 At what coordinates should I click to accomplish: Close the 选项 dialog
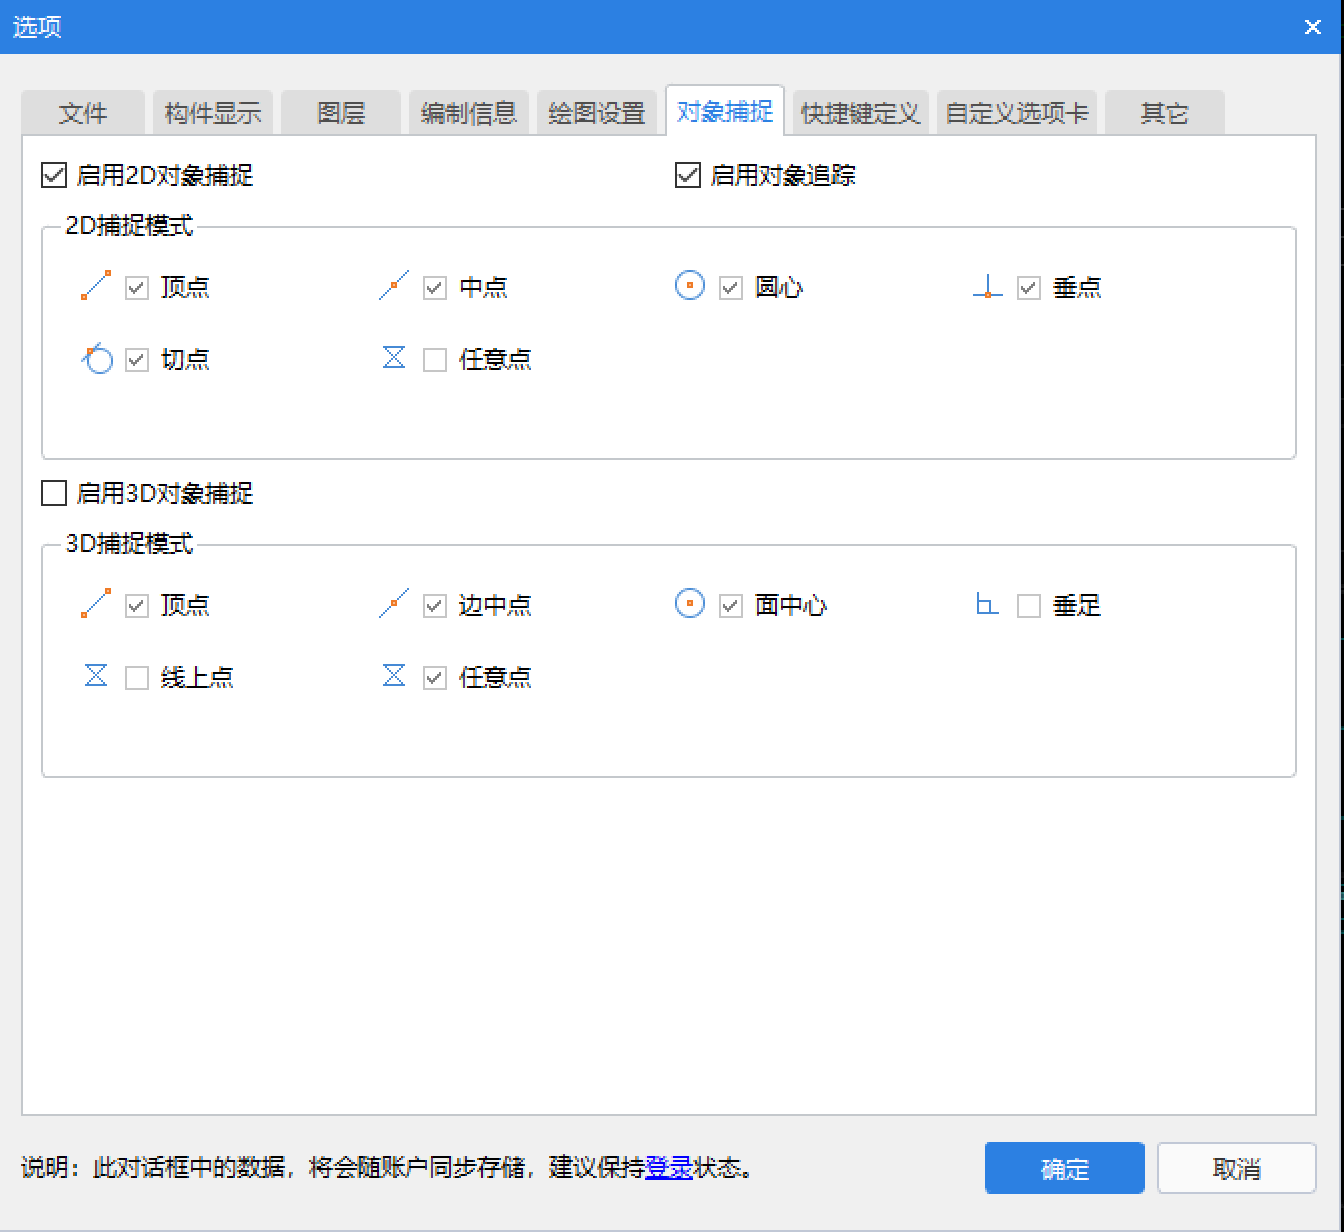pos(1313,27)
